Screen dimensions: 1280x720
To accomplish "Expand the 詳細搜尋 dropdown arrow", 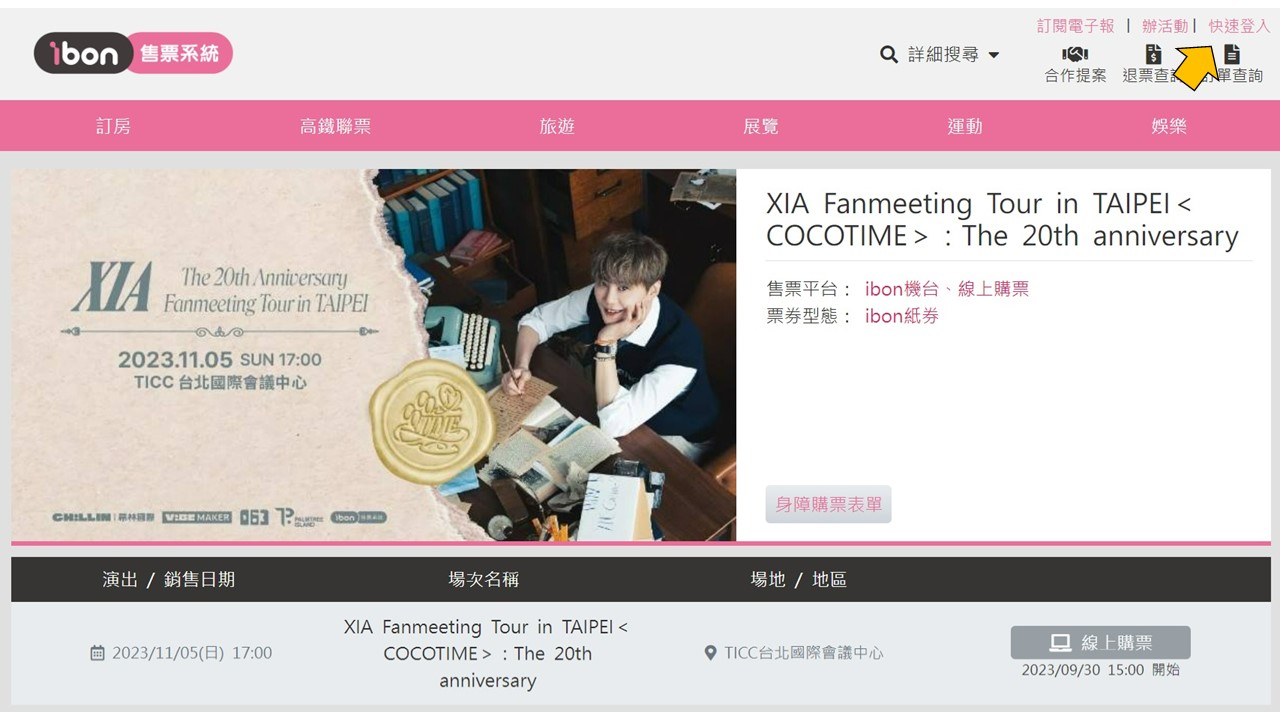I will (x=994, y=55).
